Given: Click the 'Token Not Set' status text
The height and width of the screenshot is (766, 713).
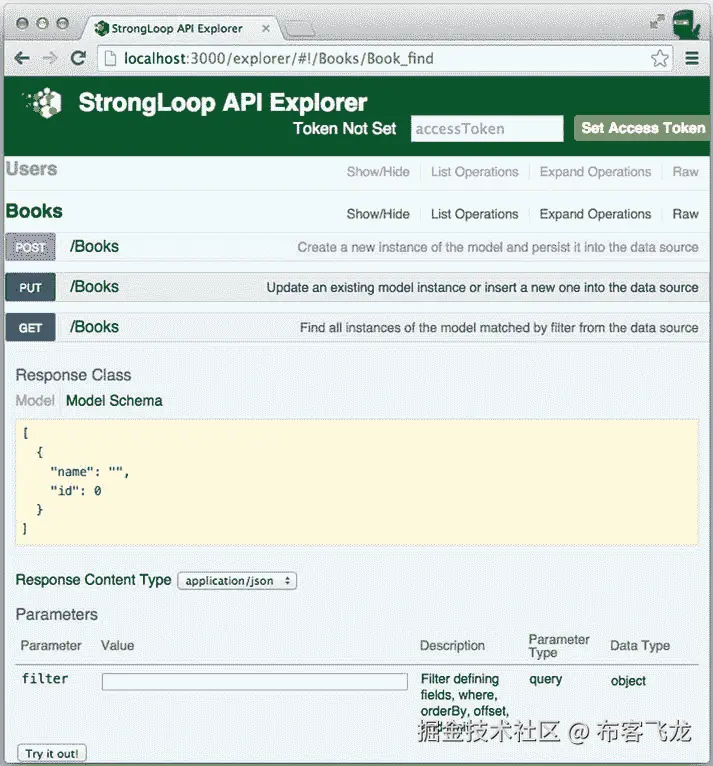Looking at the screenshot, I should 344,128.
